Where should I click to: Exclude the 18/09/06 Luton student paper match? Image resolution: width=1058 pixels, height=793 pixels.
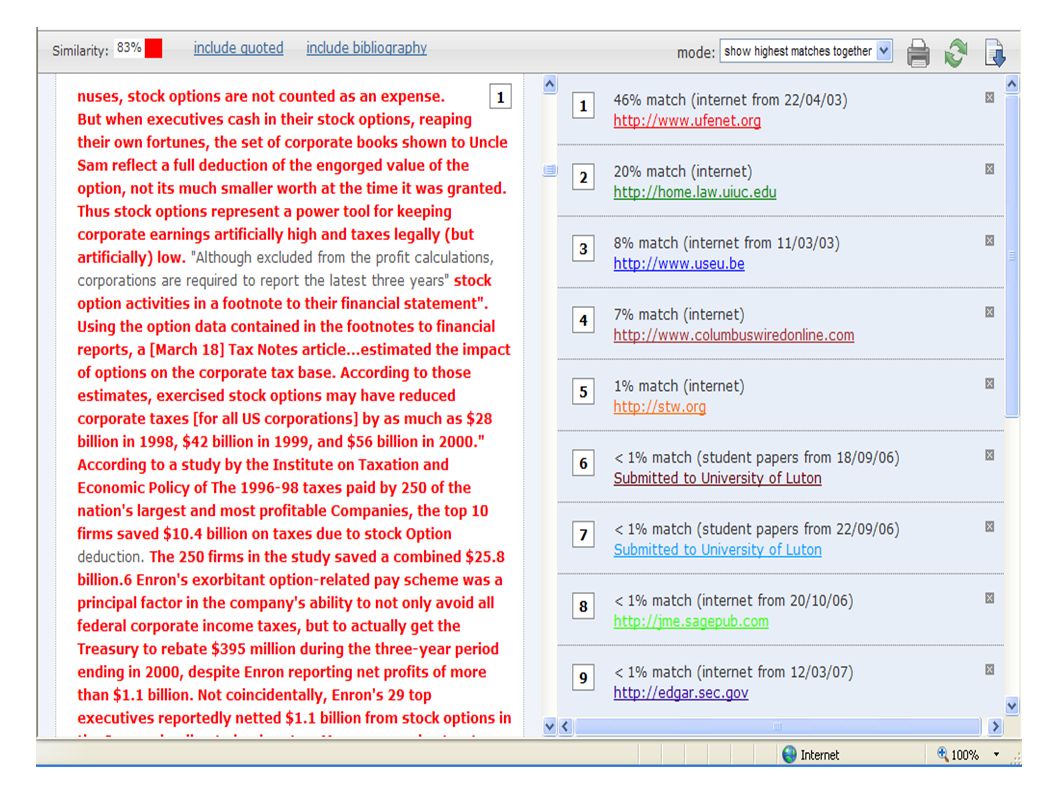coord(989,455)
